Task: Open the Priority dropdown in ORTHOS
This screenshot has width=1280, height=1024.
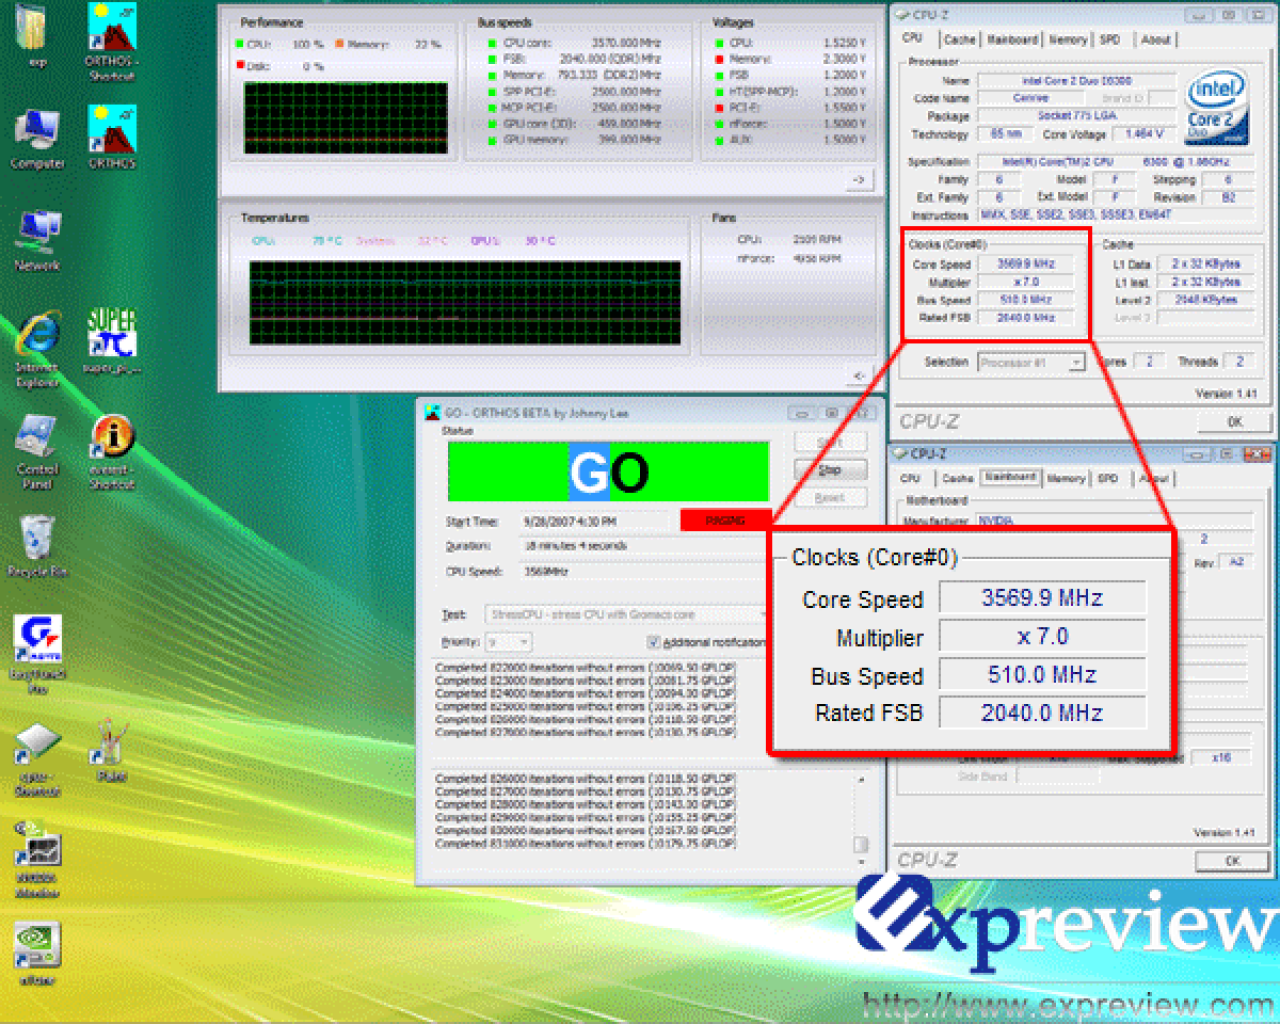Action: pos(509,642)
